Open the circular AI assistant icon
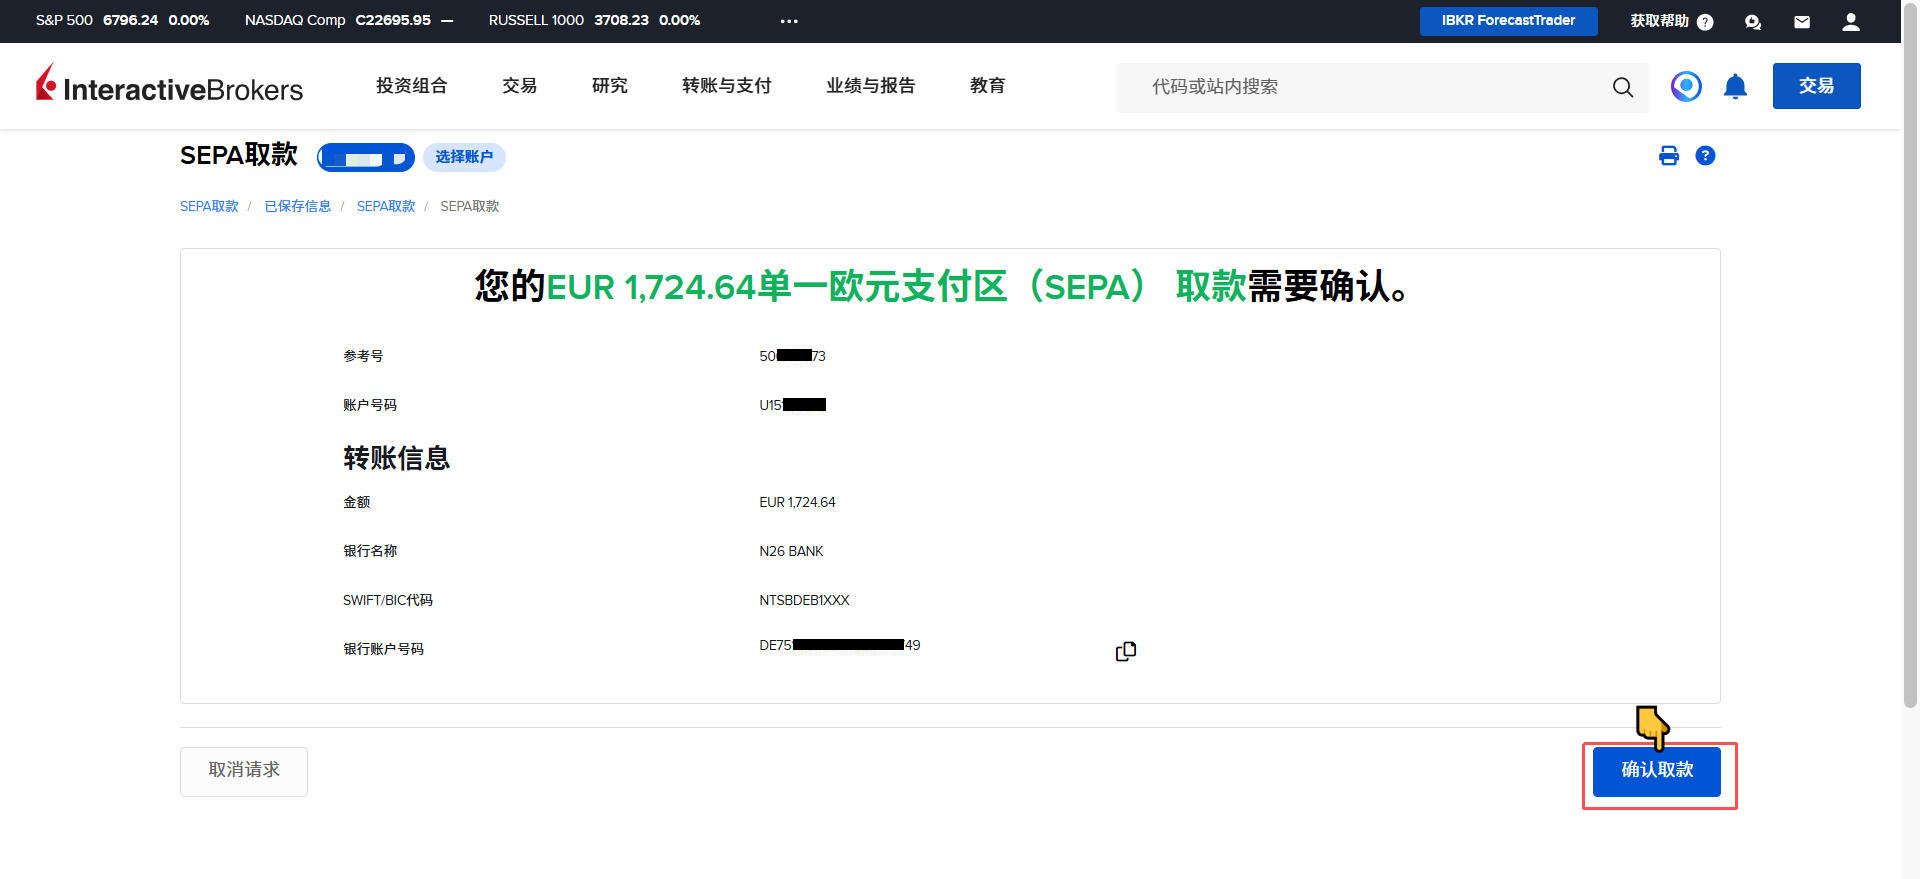 pyautogui.click(x=1686, y=87)
